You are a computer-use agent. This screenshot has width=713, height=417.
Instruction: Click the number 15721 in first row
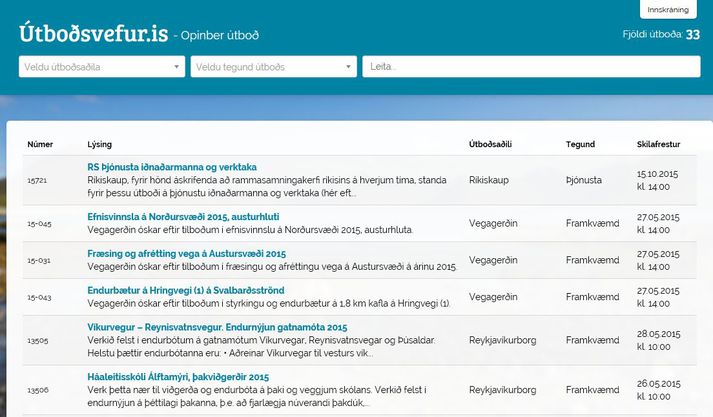click(x=38, y=180)
